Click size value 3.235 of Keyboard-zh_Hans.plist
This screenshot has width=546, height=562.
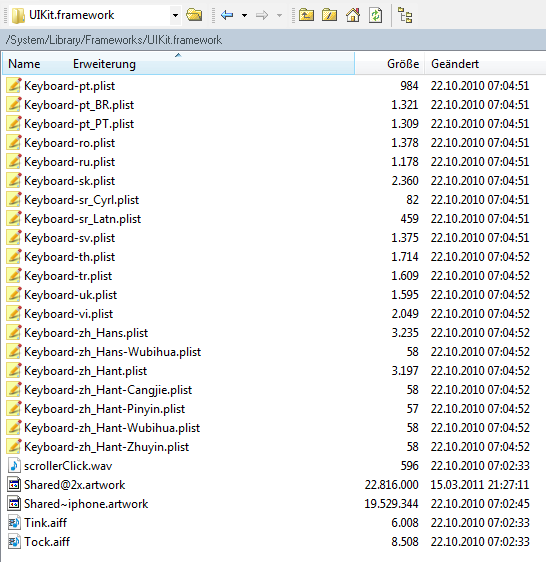tap(405, 333)
